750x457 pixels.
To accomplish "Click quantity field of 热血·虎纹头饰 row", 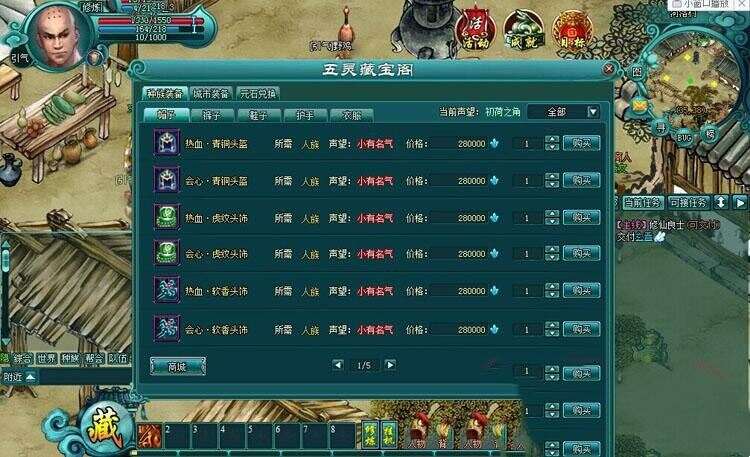I will (x=527, y=218).
